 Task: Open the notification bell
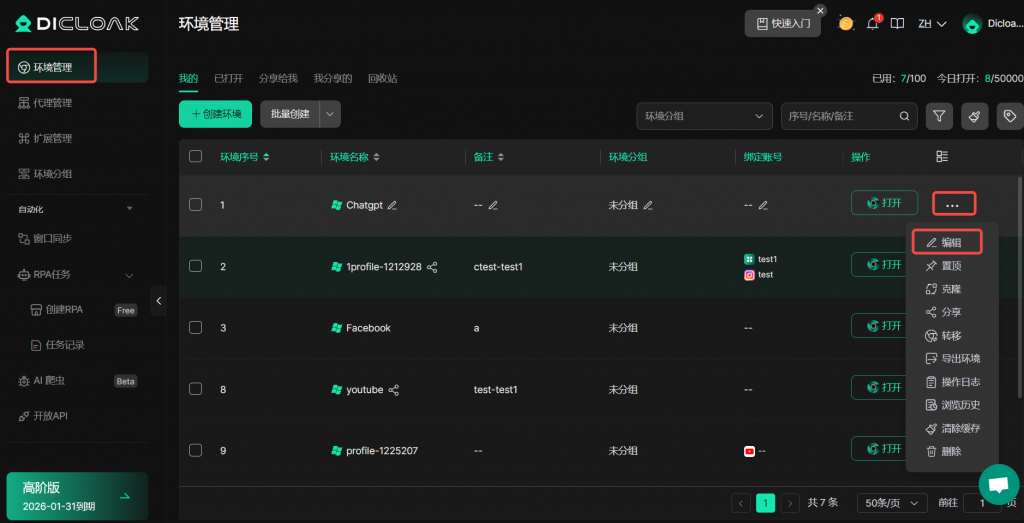tap(873, 23)
